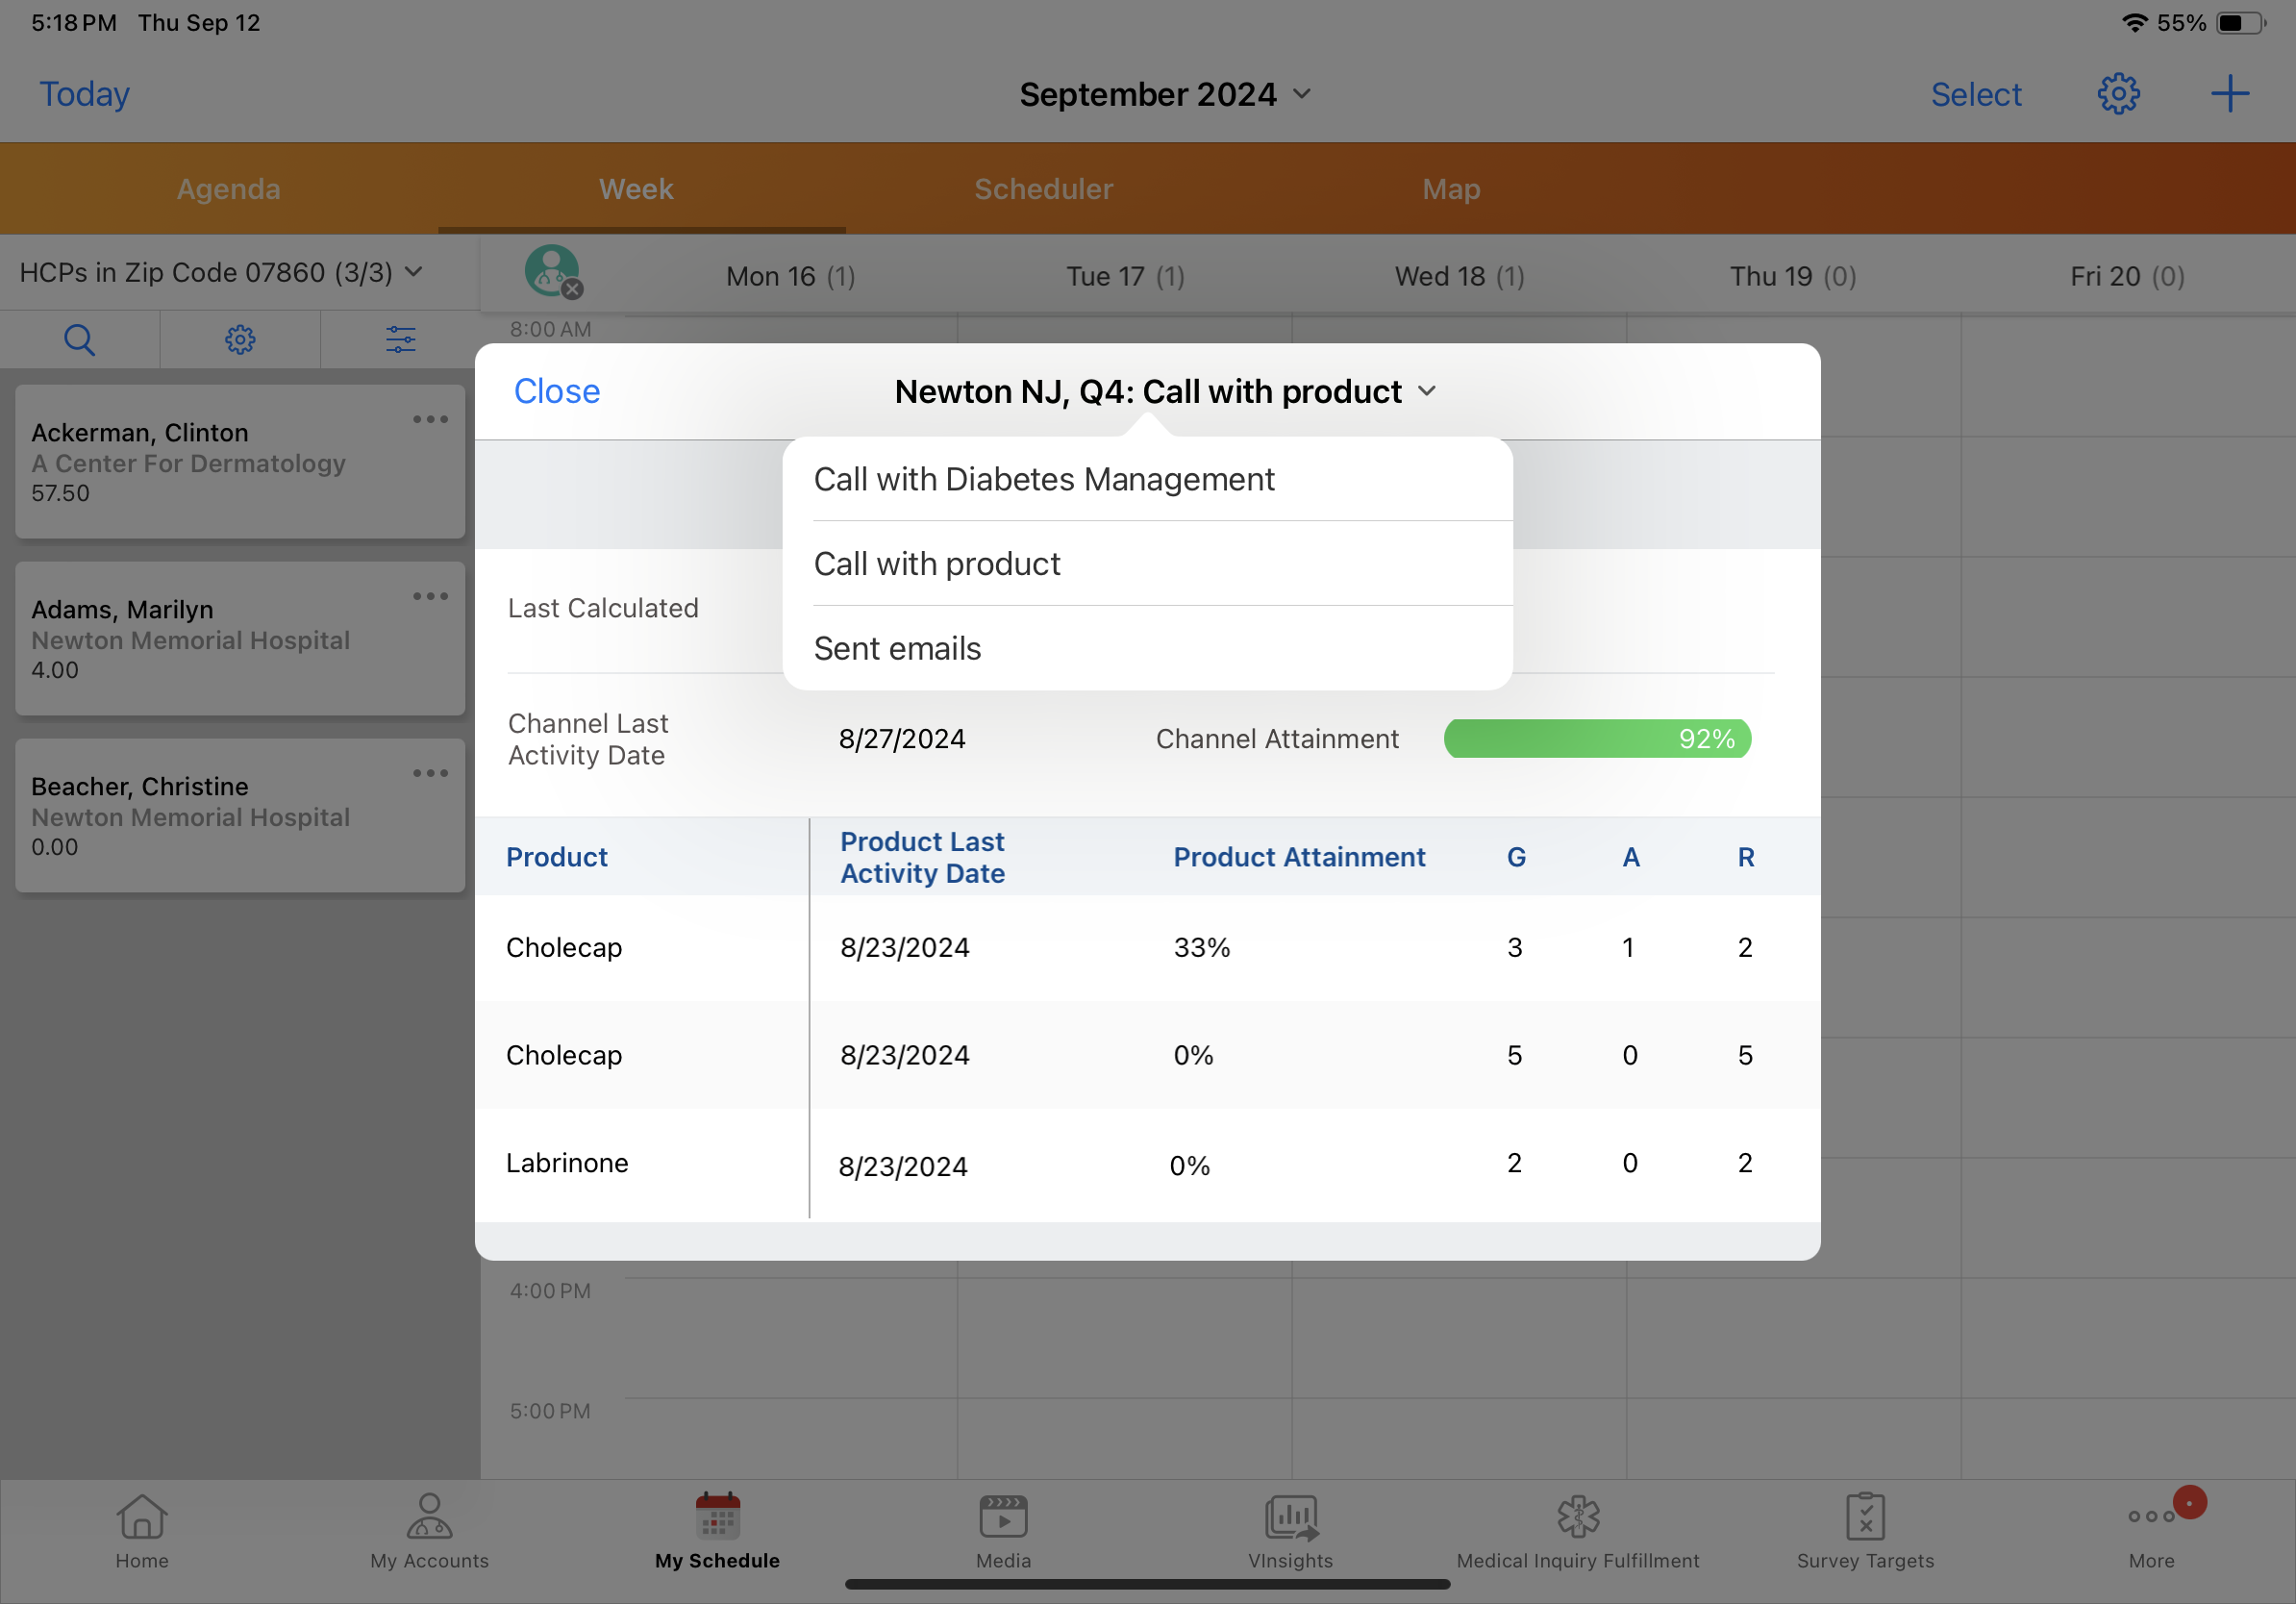Viewport: 2296px width, 1604px height.
Task: Go to Medical Inquiry Fulfillment
Action: coord(1577,1530)
